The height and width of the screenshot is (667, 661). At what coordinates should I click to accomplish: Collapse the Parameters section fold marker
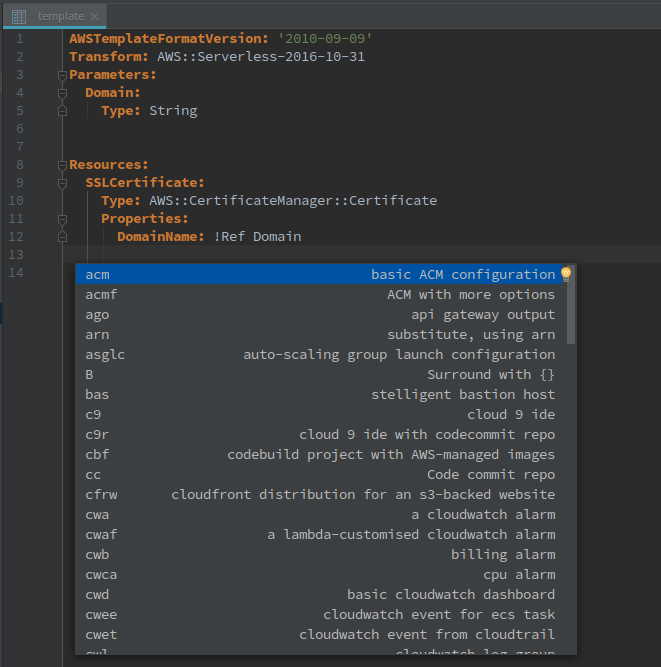point(62,75)
